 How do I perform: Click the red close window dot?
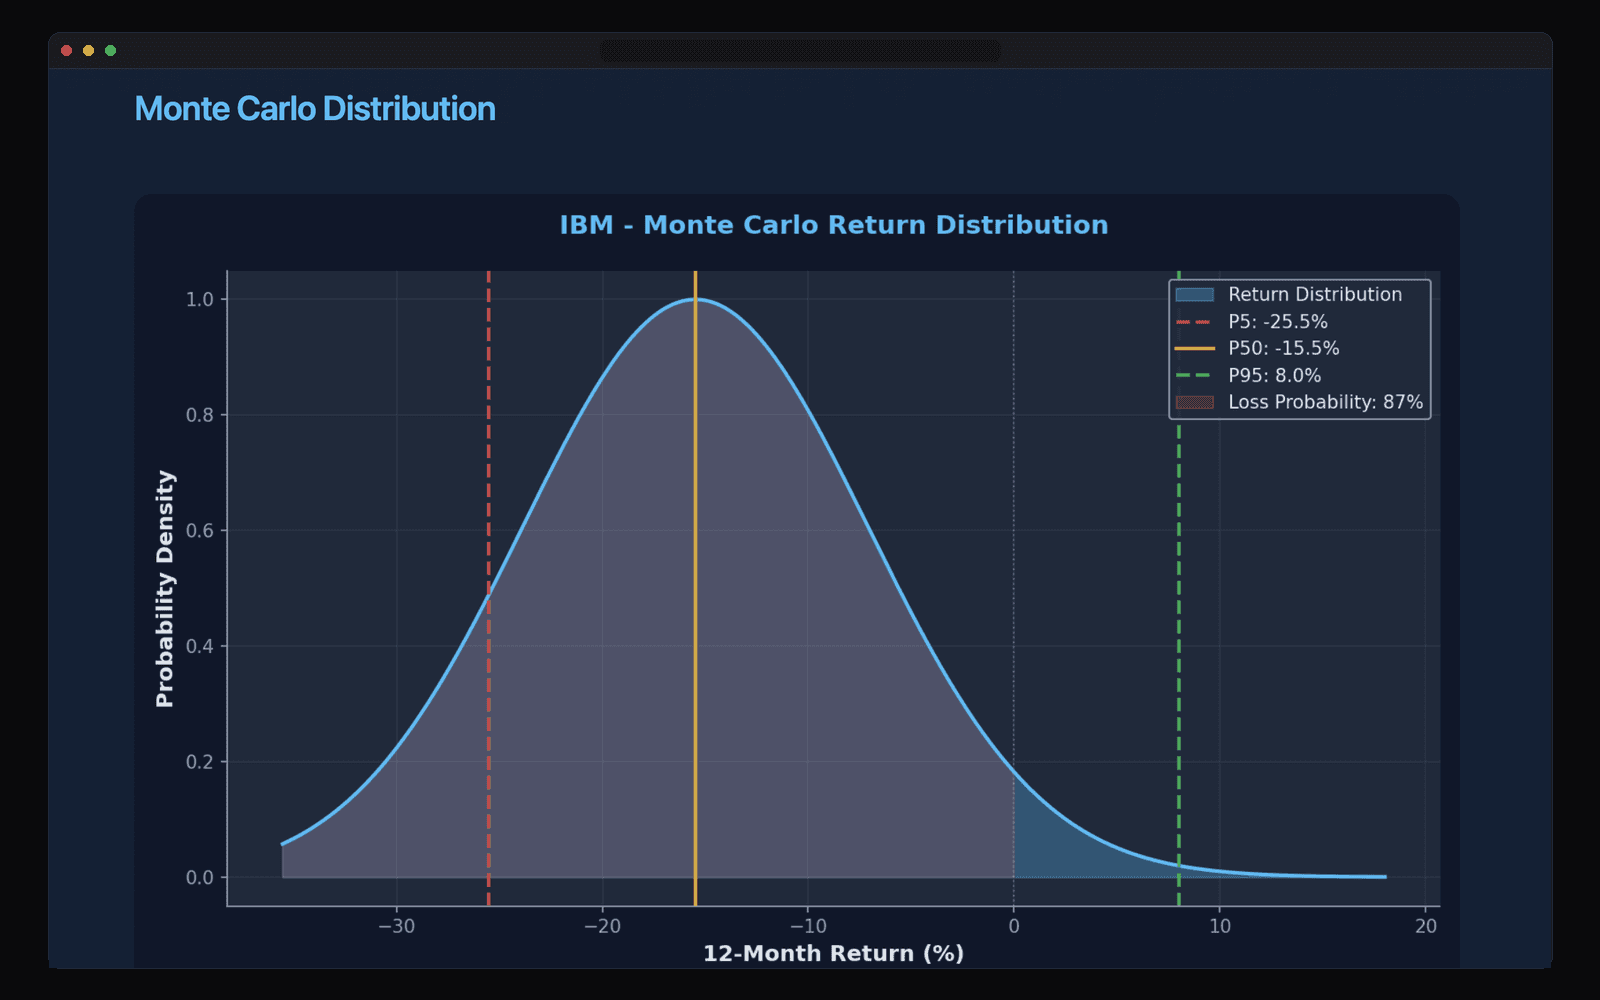tap(66, 51)
